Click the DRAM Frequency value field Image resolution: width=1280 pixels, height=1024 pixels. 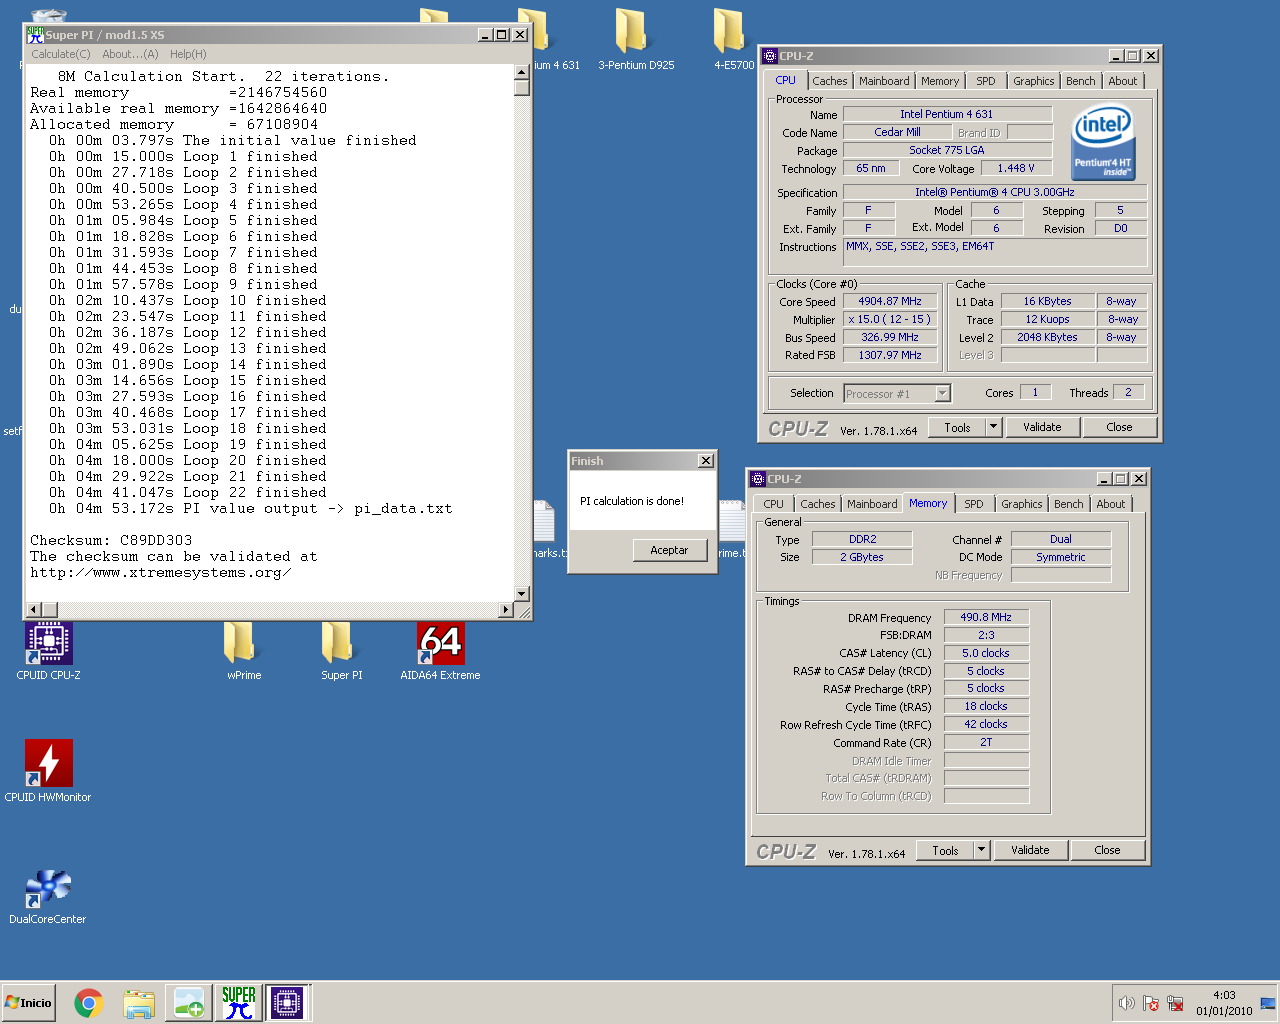[986, 617]
